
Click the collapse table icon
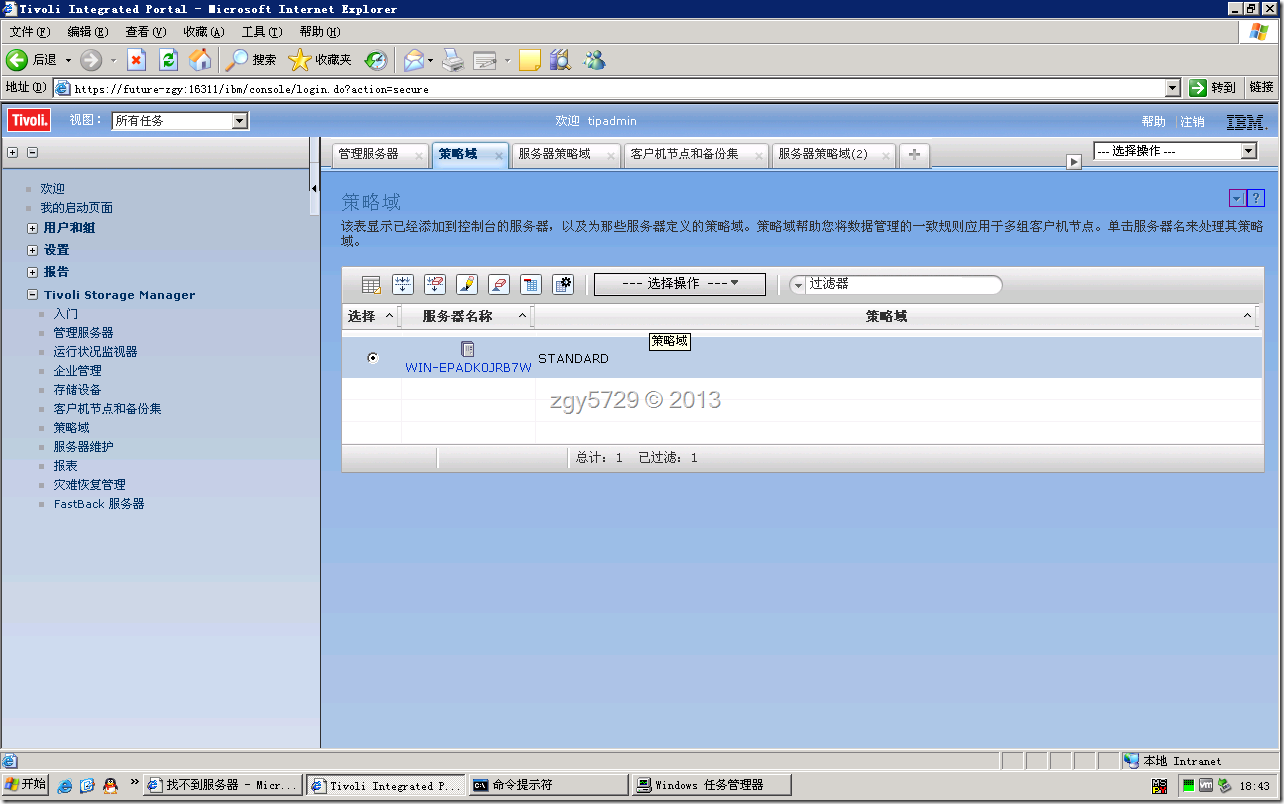(531, 285)
